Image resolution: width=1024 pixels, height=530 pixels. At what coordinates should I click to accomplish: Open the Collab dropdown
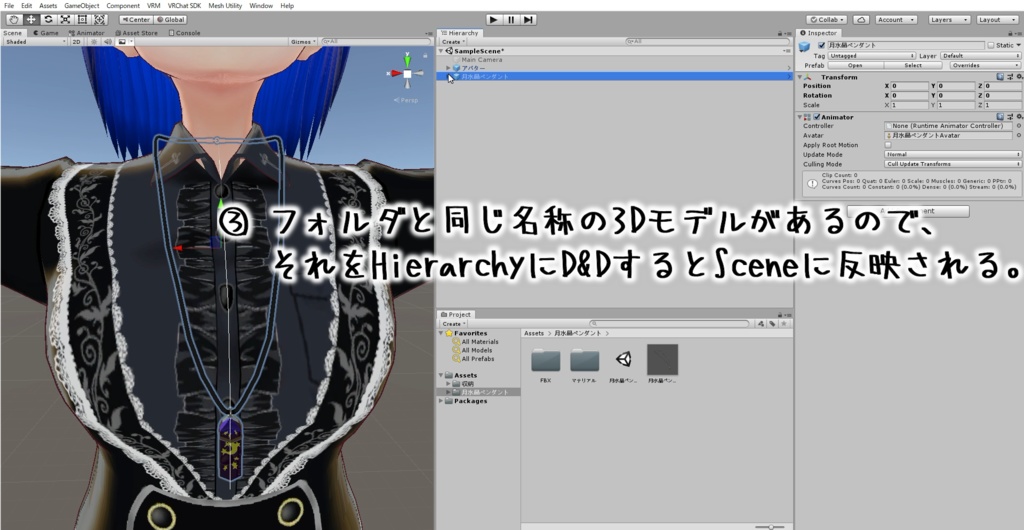point(827,20)
